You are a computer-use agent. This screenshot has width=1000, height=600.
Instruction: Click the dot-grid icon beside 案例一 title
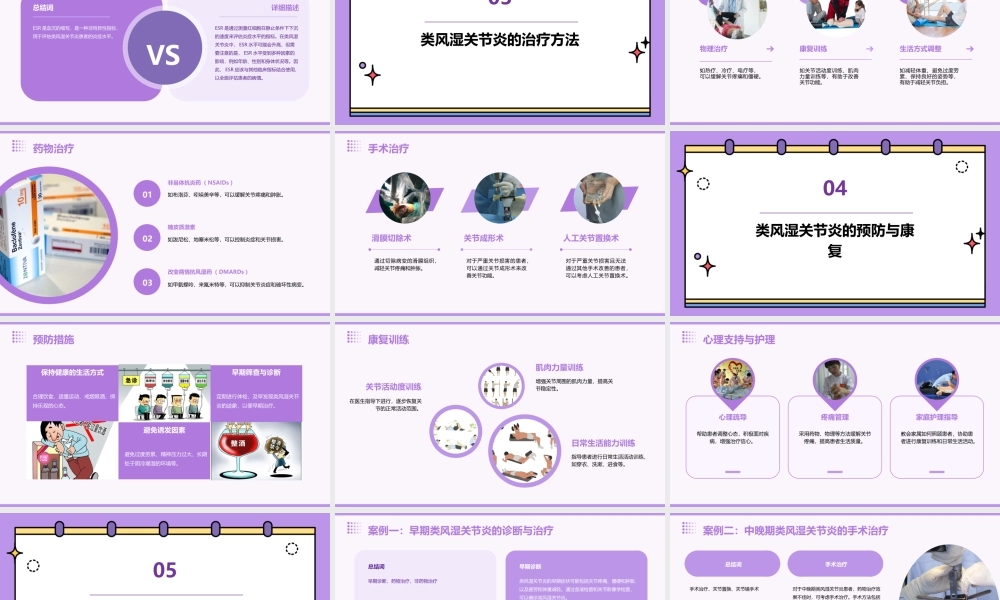[353, 527]
